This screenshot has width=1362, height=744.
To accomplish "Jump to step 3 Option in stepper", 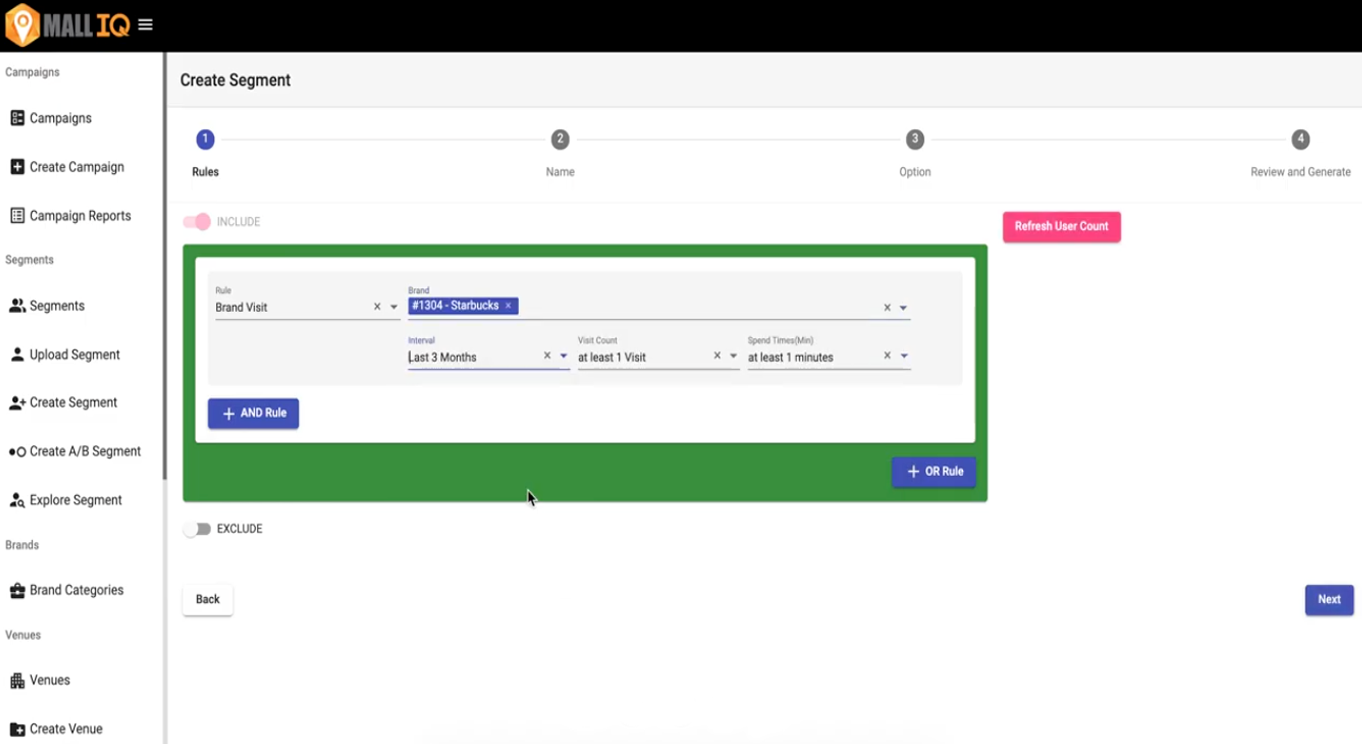I will point(914,140).
